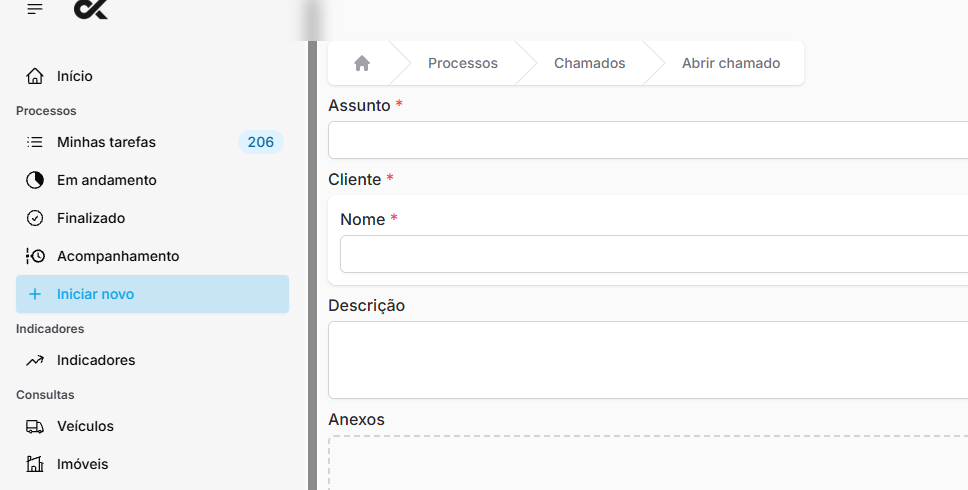This screenshot has height=490, width=968.
Task: Click the Indicadores section header
Action: pyautogui.click(x=50, y=329)
